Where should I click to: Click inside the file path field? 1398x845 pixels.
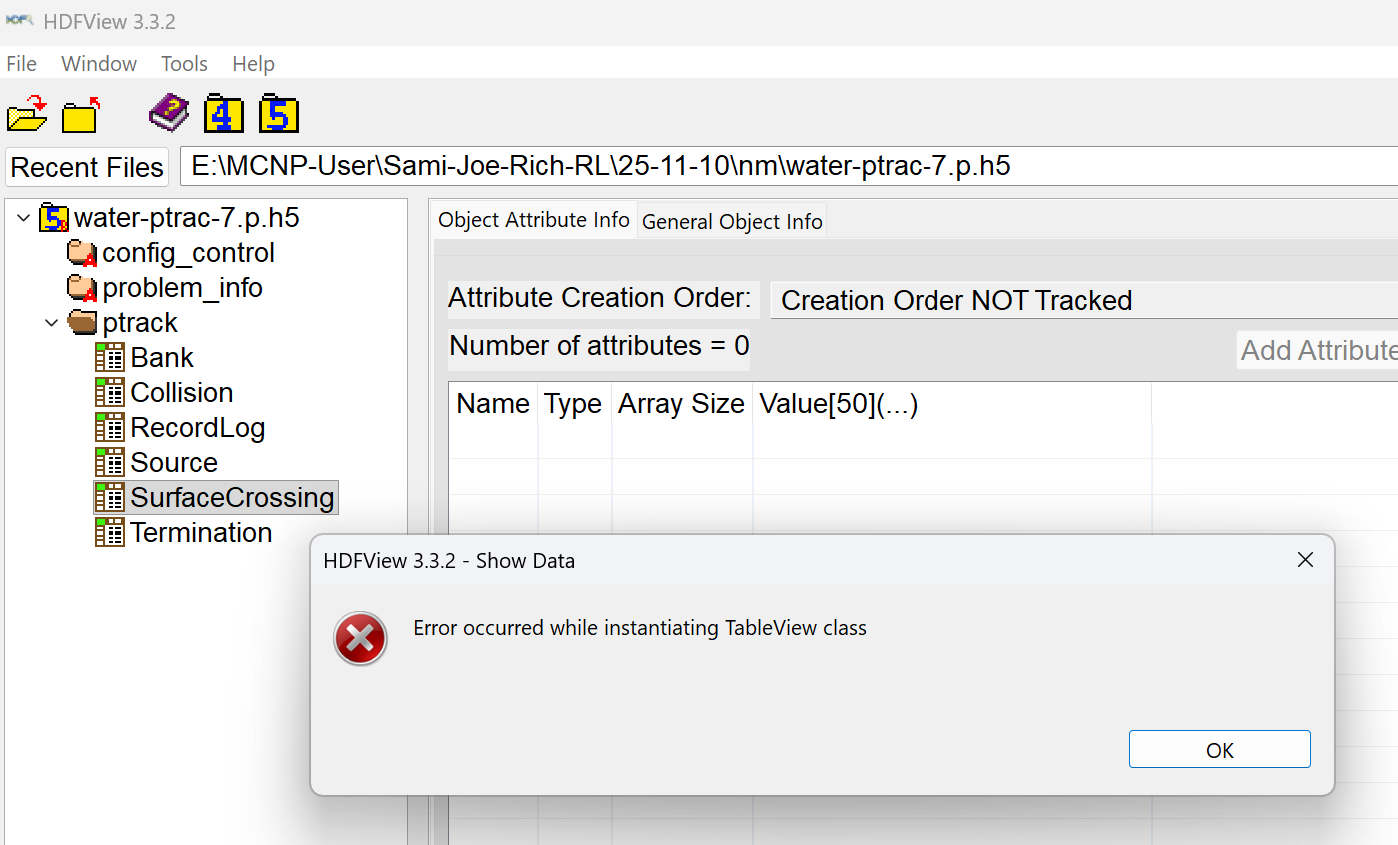pos(600,166)
